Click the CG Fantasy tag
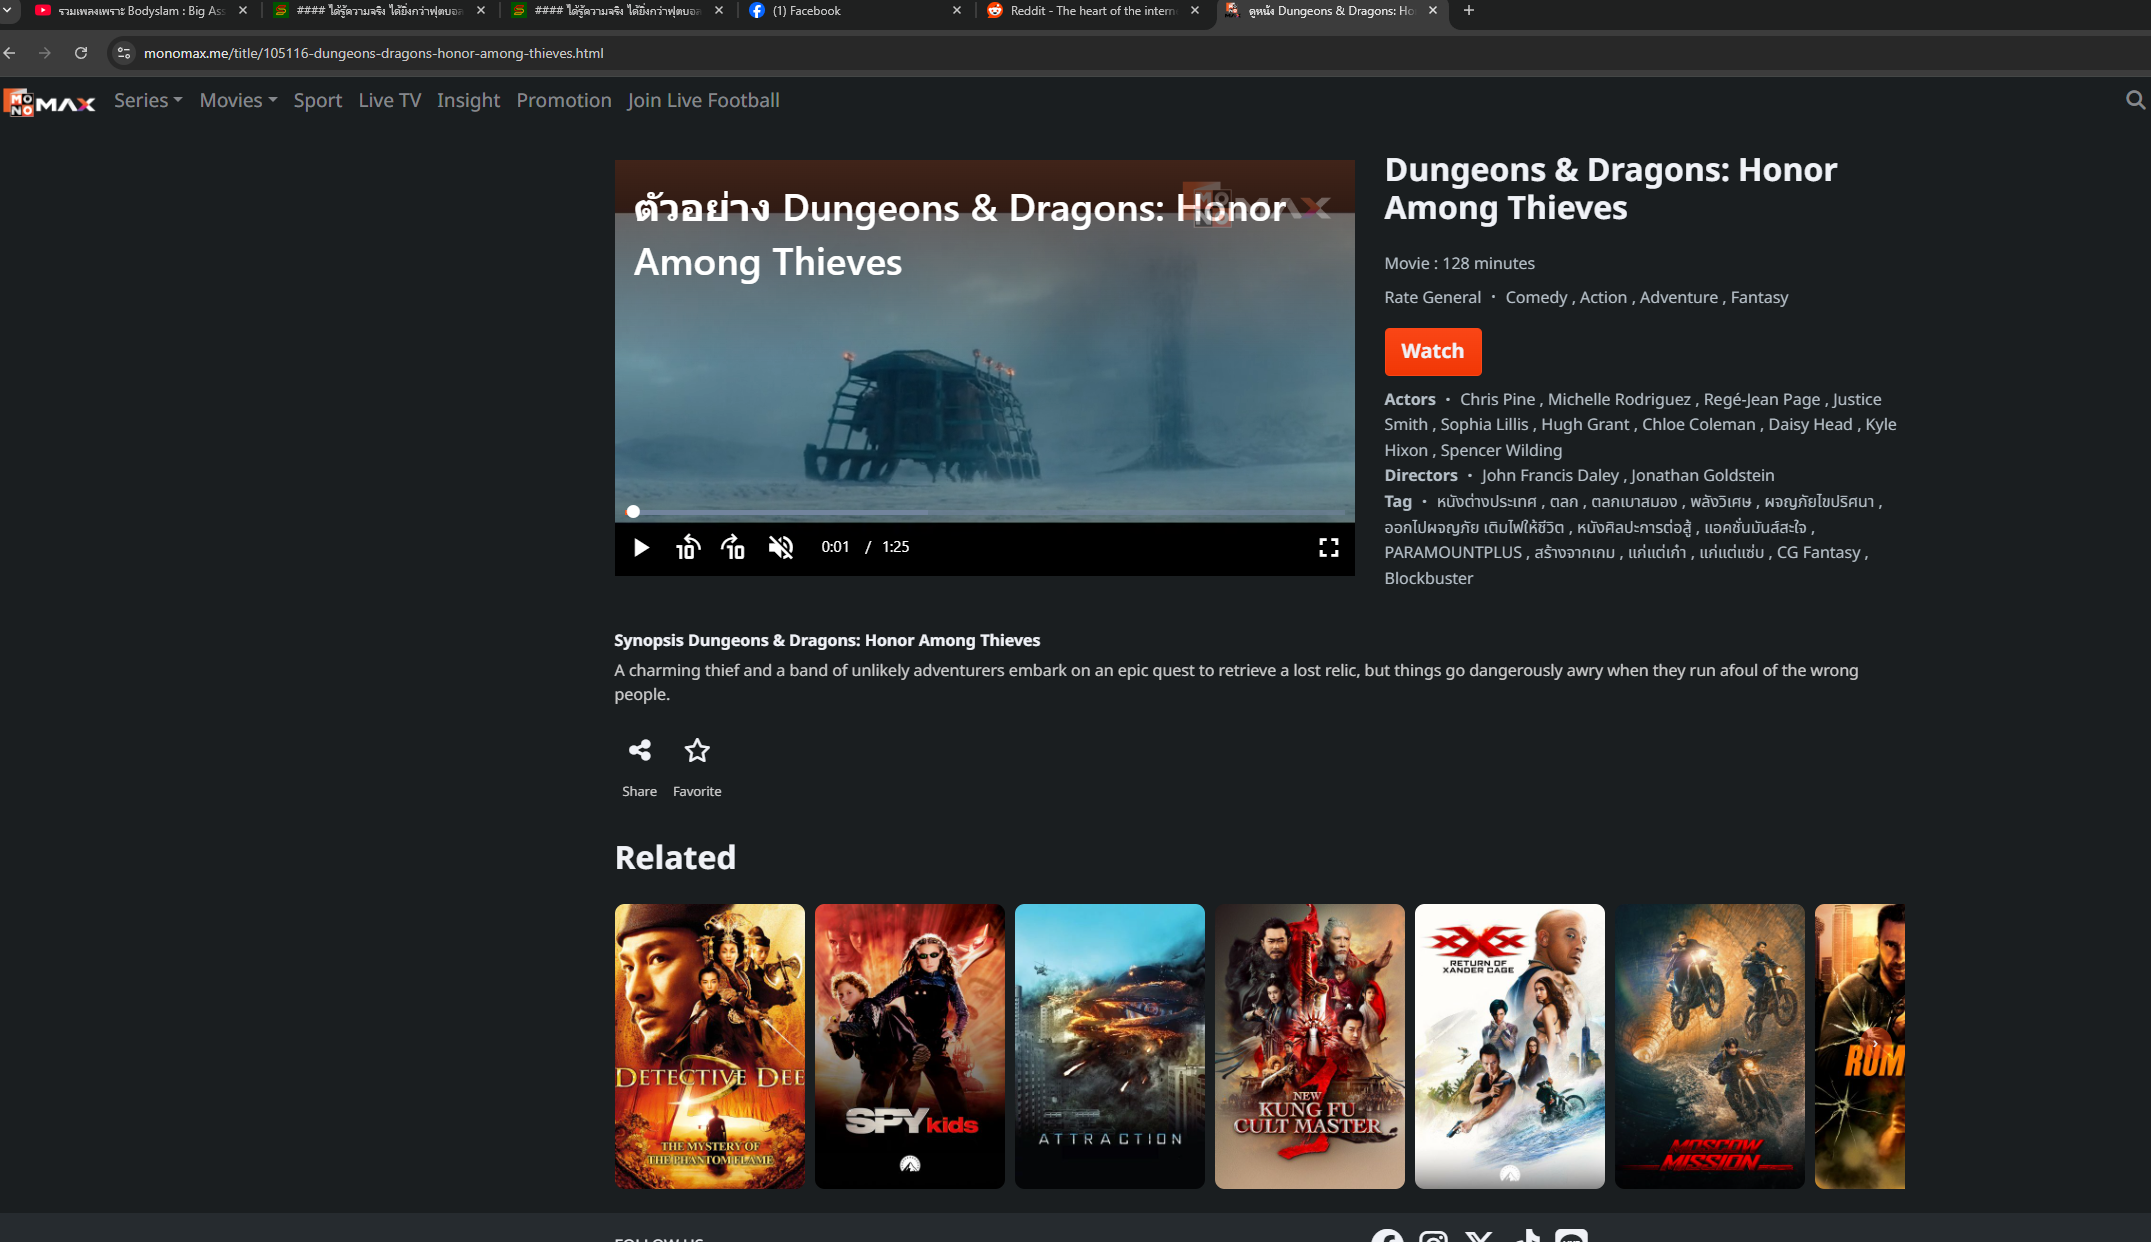This screenshot has height=1242, width=2151. tap(1818, 552)
